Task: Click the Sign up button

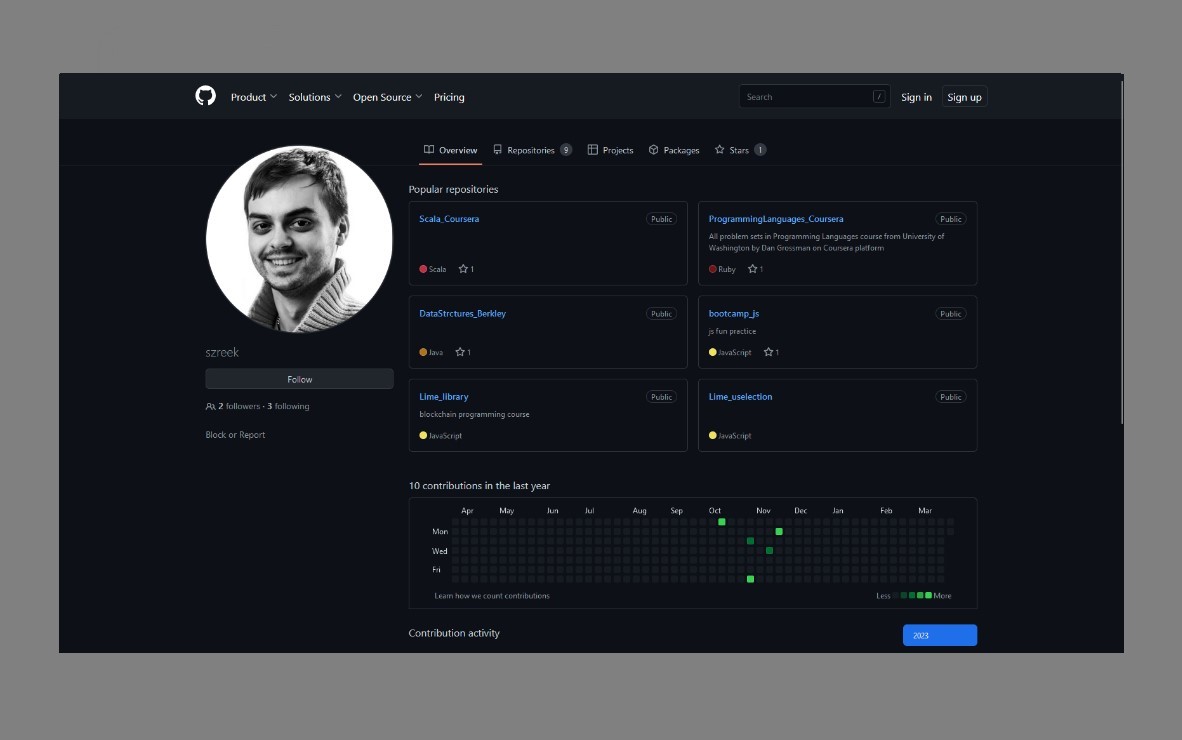Action: [x=964, y=97]
